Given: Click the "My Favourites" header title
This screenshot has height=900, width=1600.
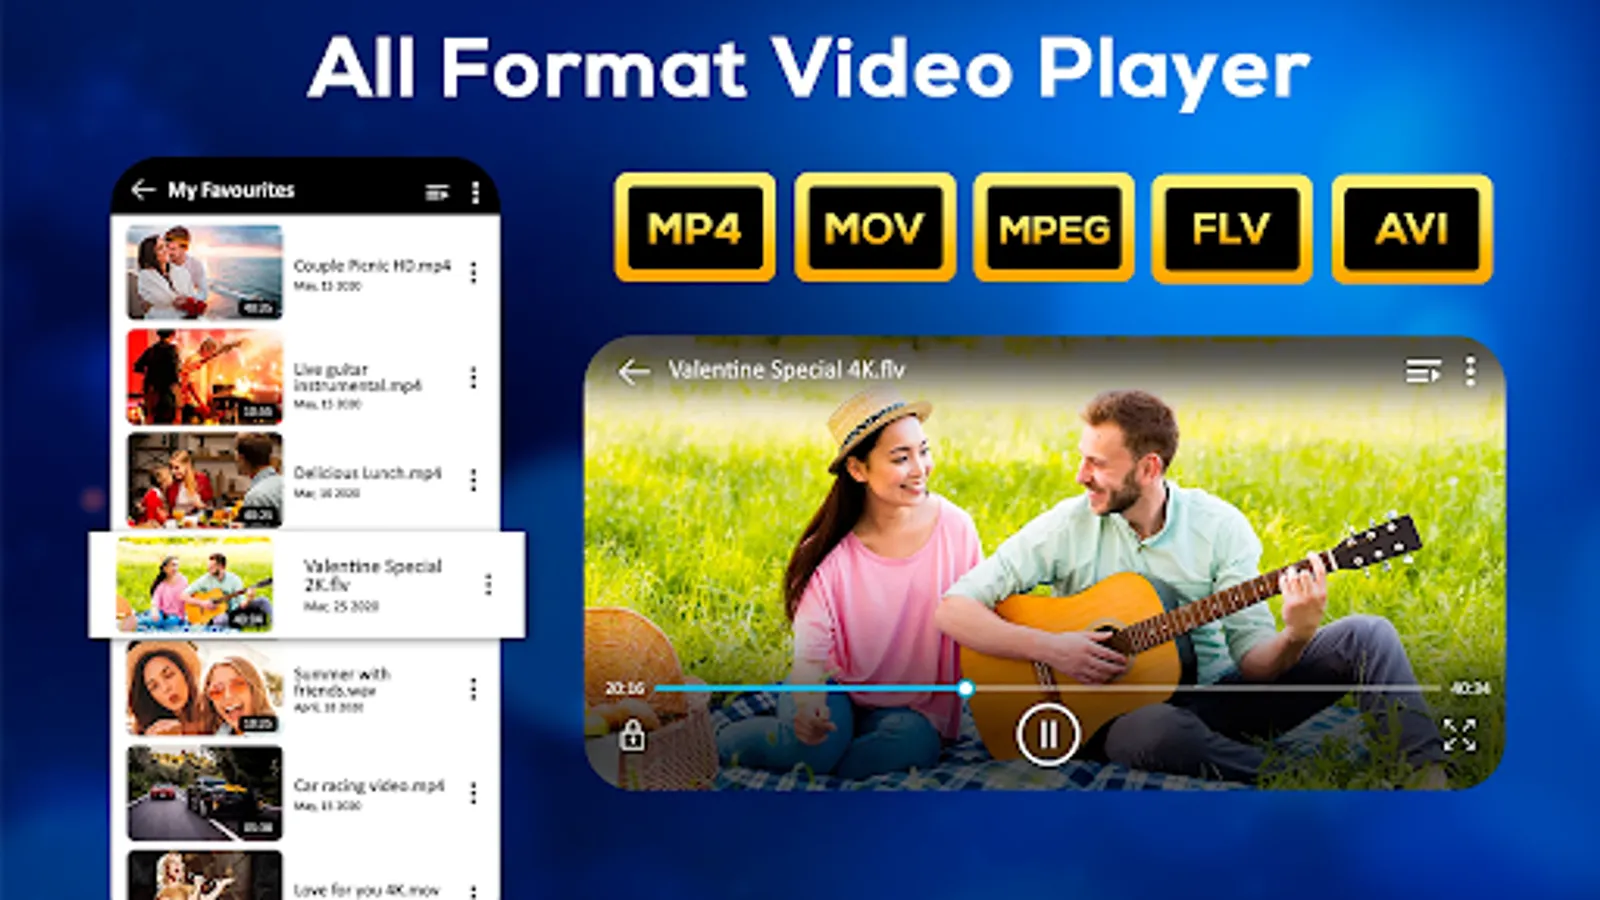Looking at the screenshot, I should click(x=231, y=190).
